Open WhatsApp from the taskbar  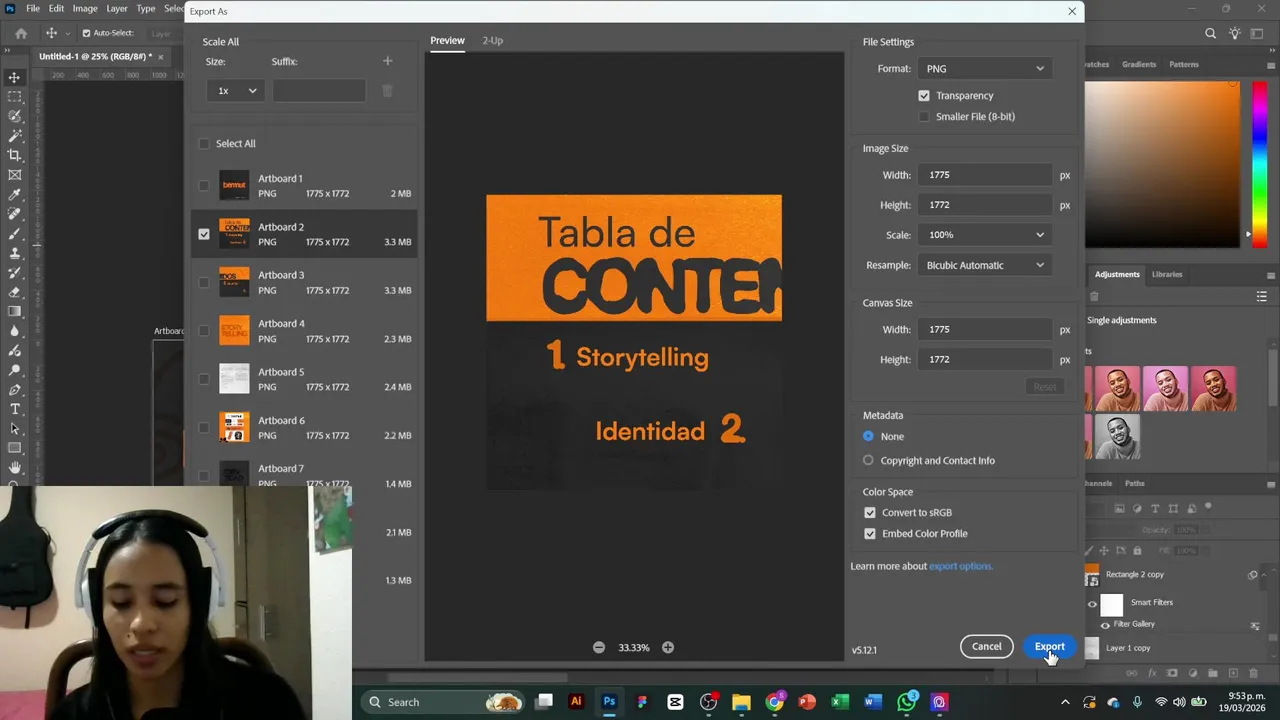pos(907,702)
